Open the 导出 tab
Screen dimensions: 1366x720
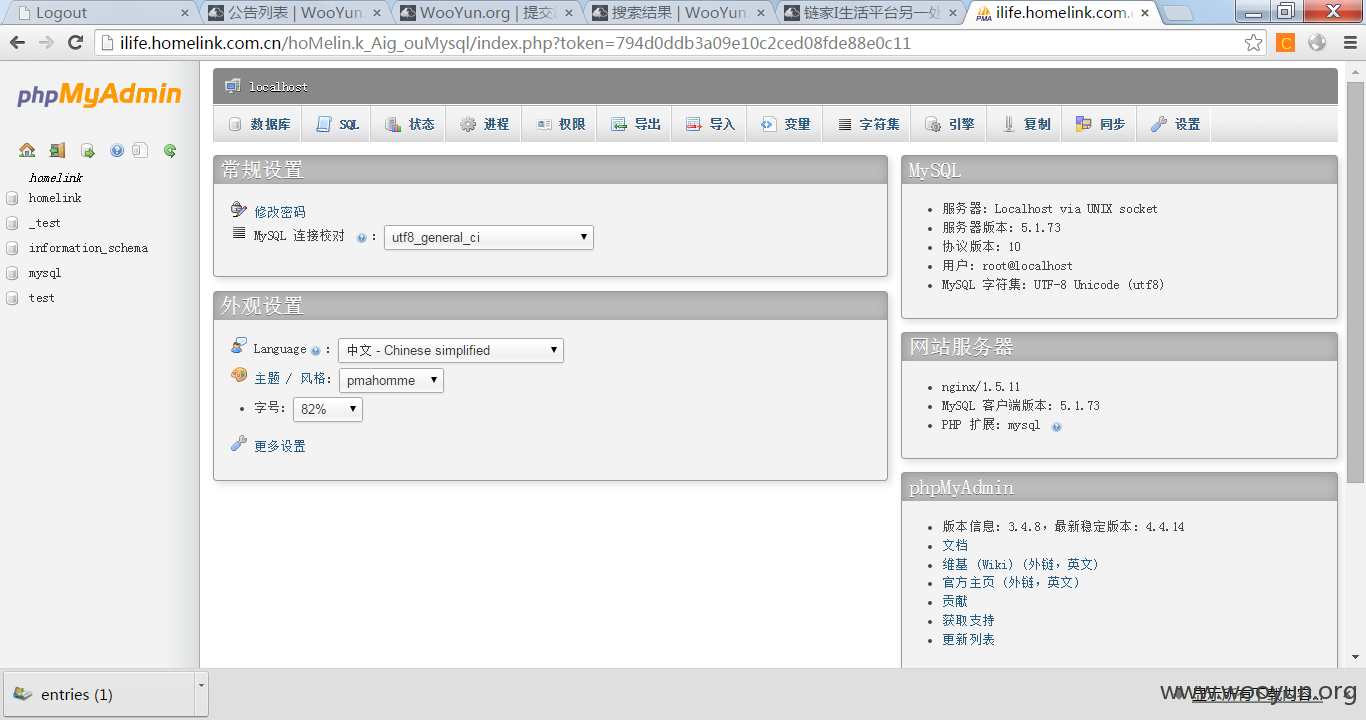[x=635, y=124]
